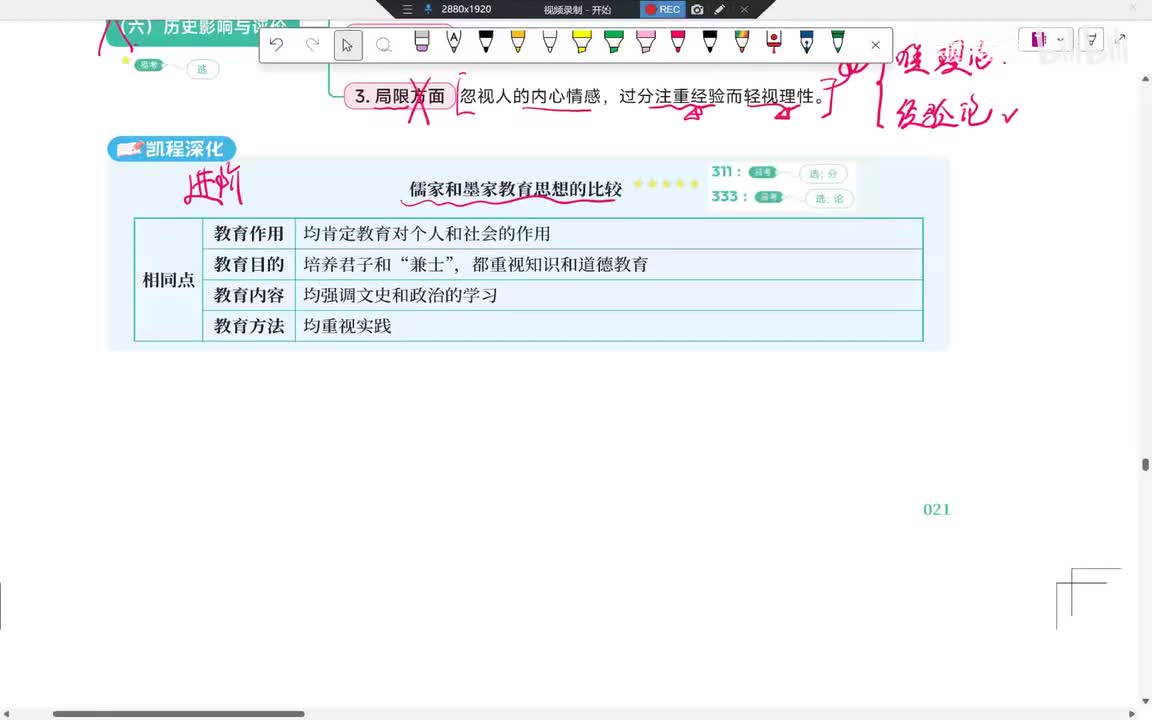1152x720 pixels.
Task: Click the cell 均重视实践
Action: tap(609, 326)
